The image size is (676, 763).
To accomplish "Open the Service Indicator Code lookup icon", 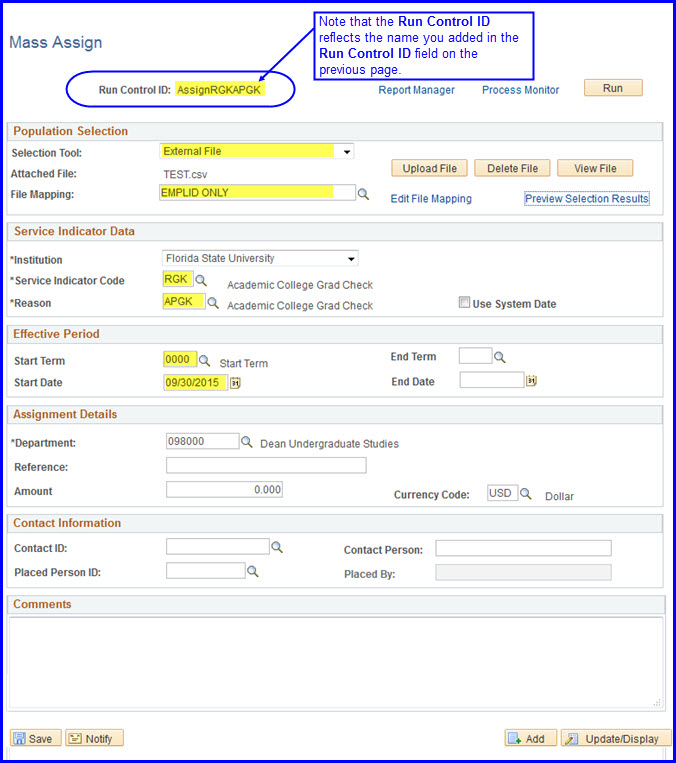I will (x=201, y=281).
